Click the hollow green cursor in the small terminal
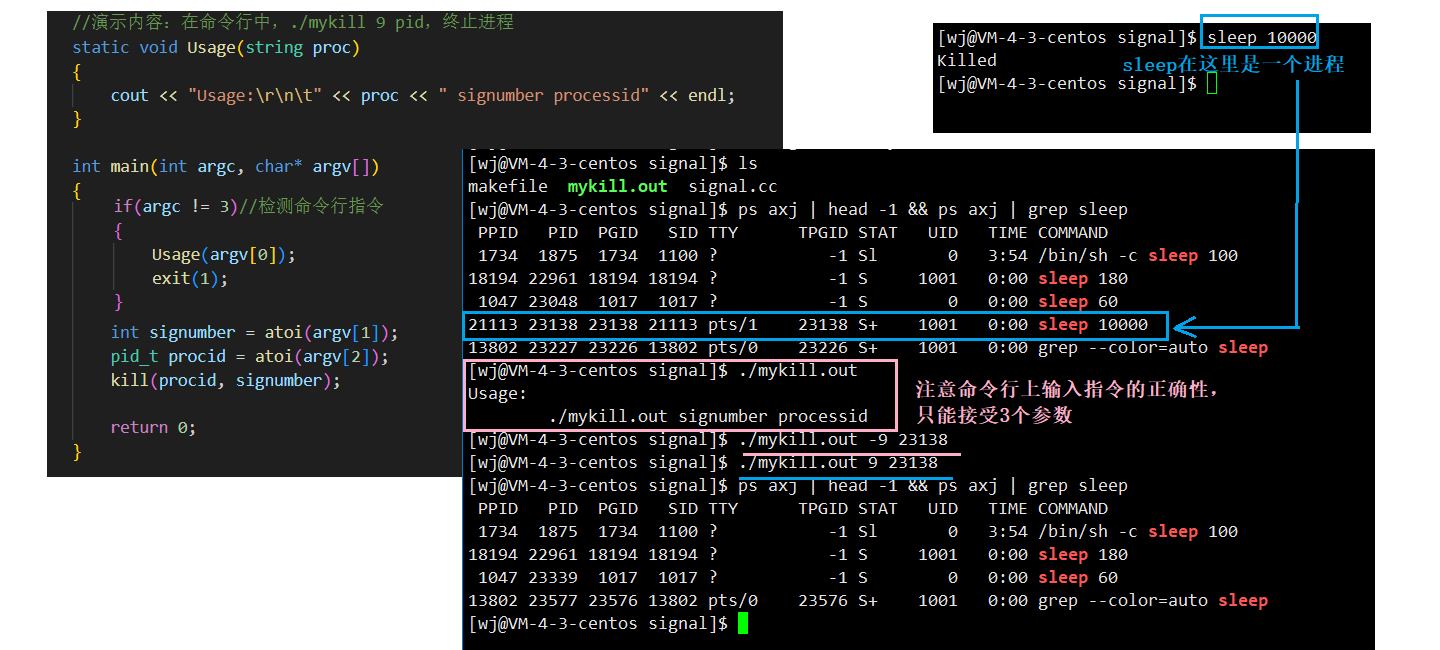The width and height of the screenshot is (1440, 650). pyautogui.click(x=1212, y=84)
